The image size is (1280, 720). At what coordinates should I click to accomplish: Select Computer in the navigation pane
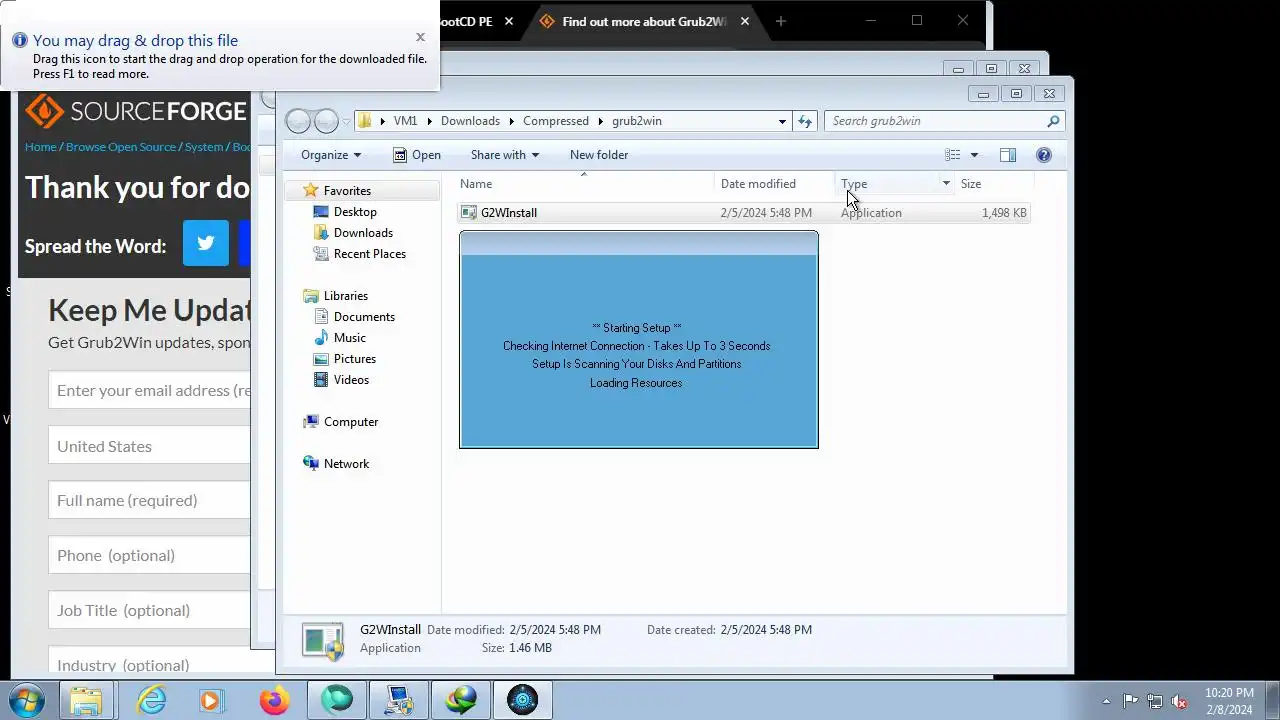click(x=351, y=422)
